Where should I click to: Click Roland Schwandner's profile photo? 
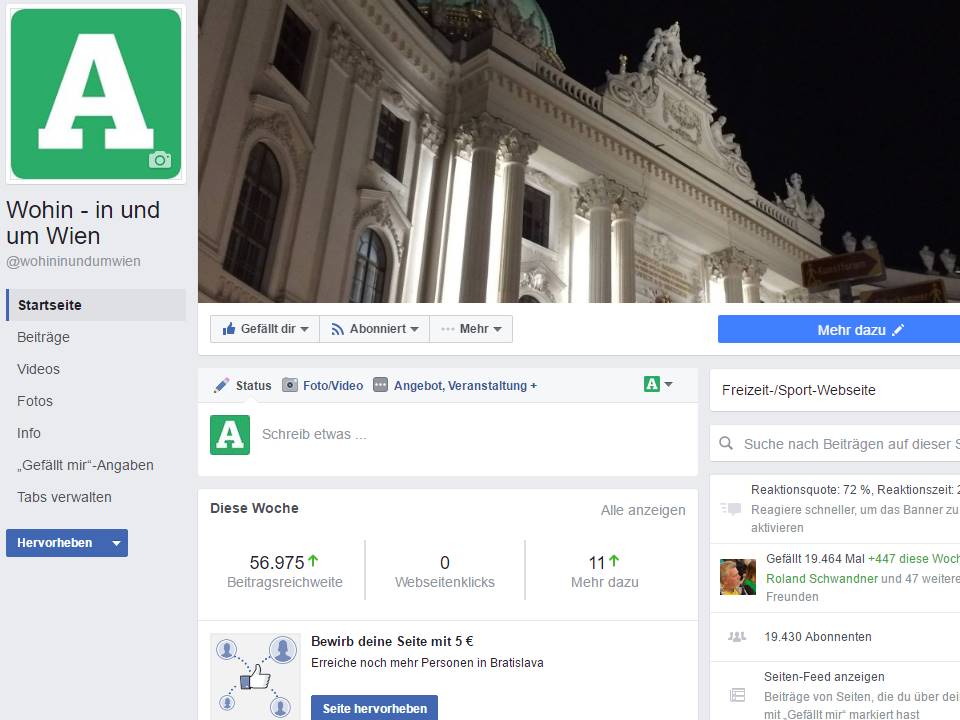pos(738,577)
